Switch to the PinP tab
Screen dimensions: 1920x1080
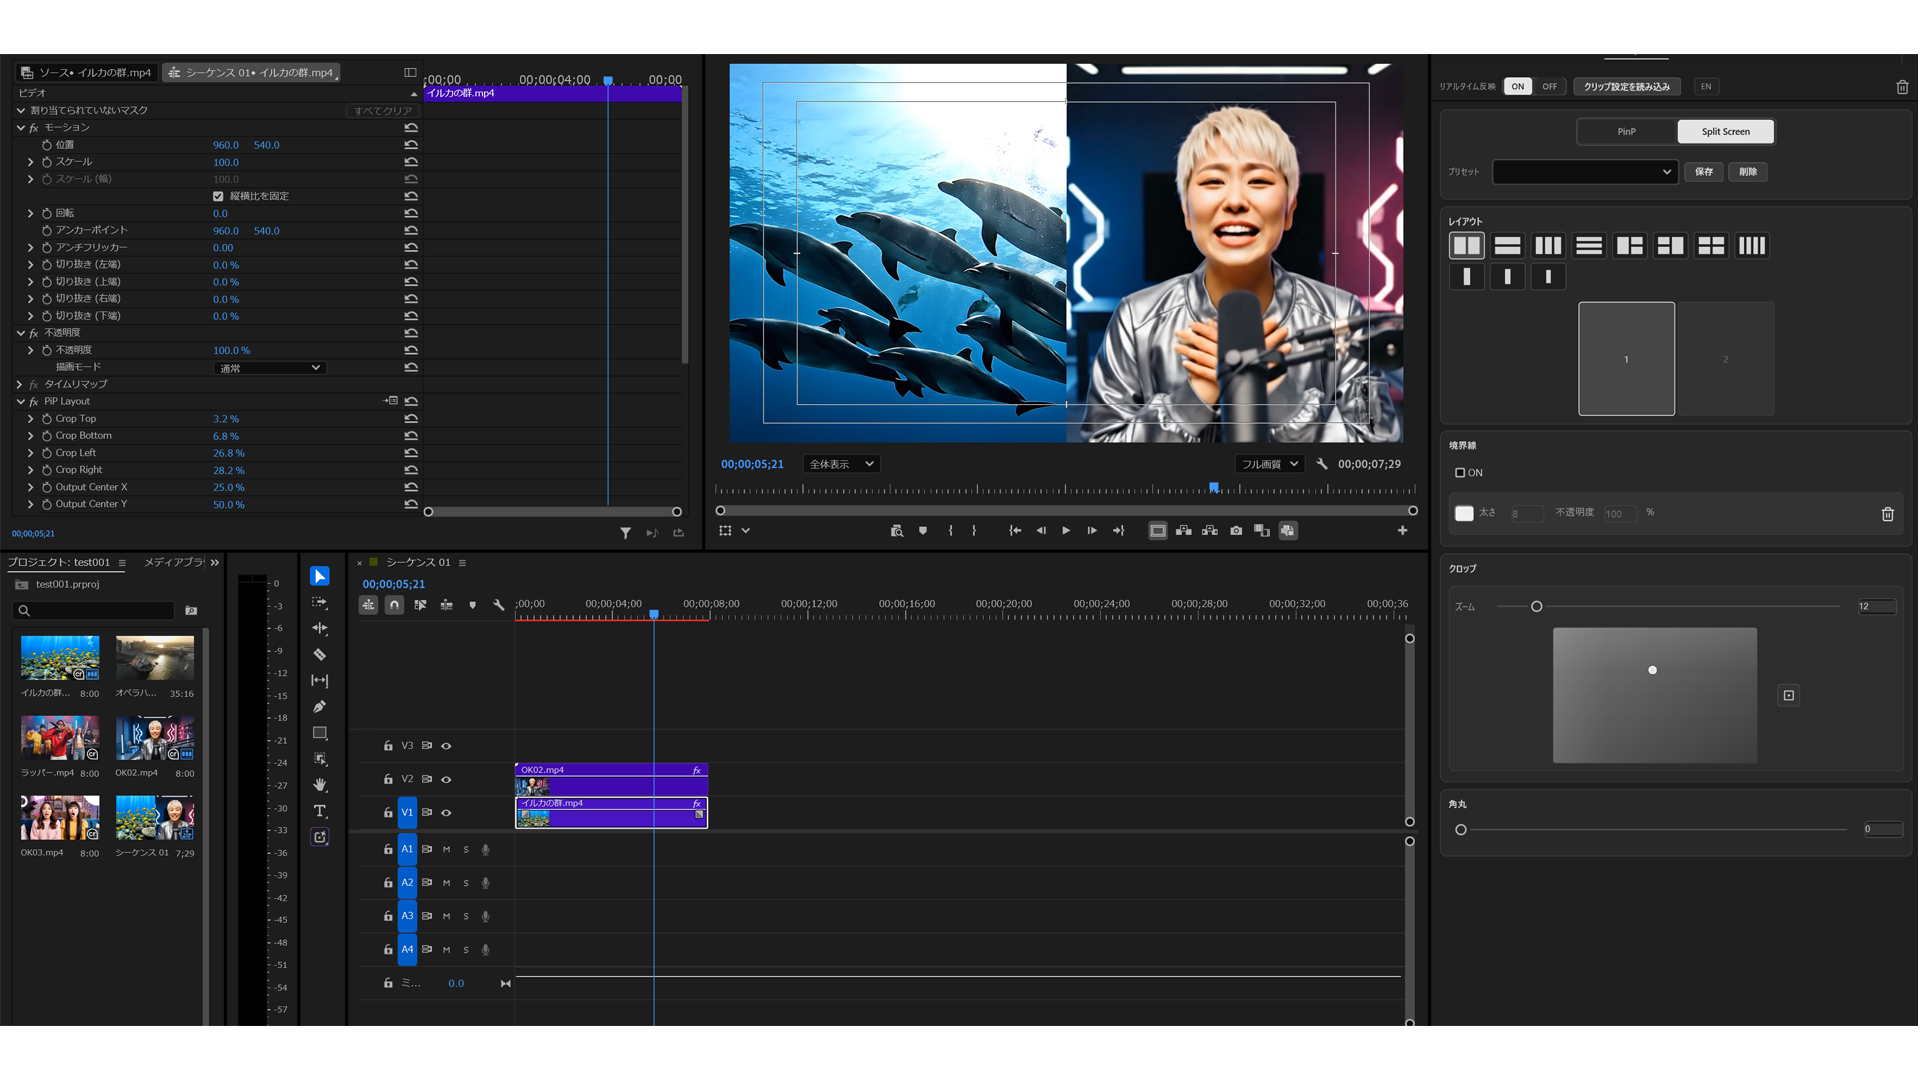click(1626, 132)
